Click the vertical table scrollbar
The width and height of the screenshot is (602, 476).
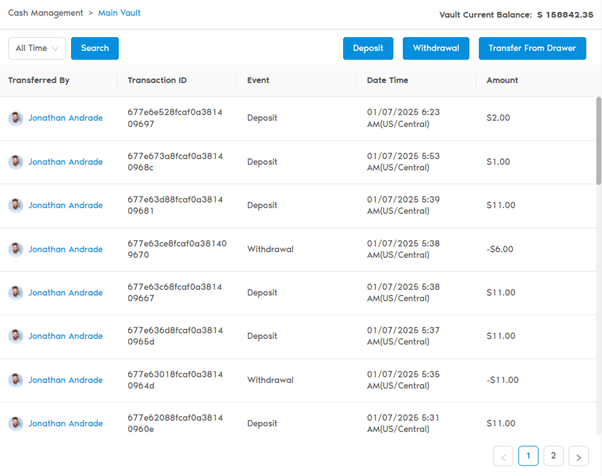(597, 140)
